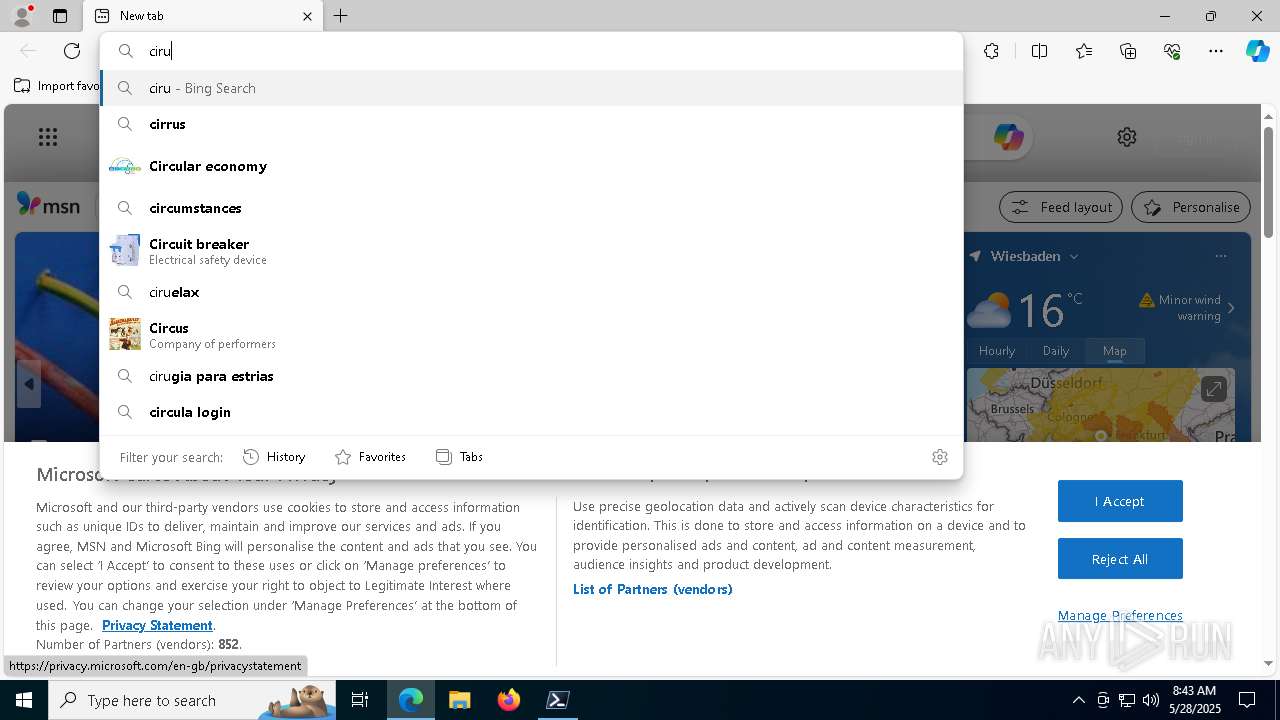Switch to Map weather tab
The height and width of the screenshot is (720, 1280).
[x=1115, y=351]
